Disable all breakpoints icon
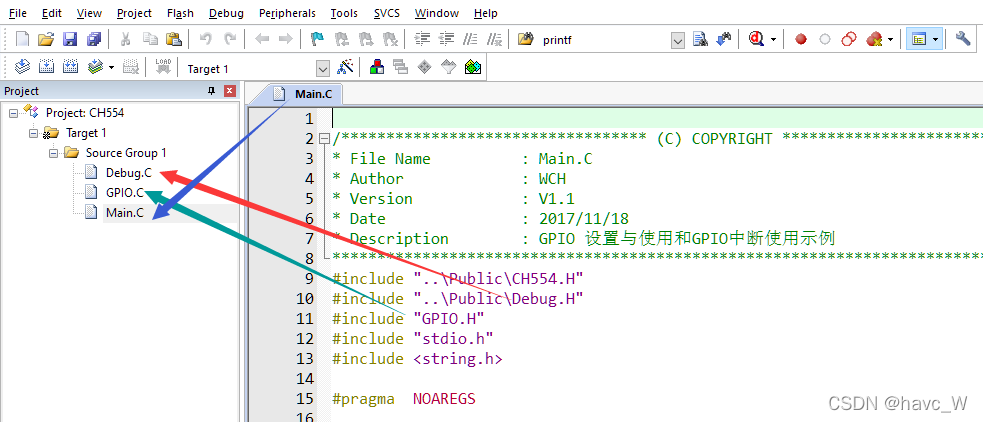The height and width of the screenshot is (422, 983). point(849,40)
